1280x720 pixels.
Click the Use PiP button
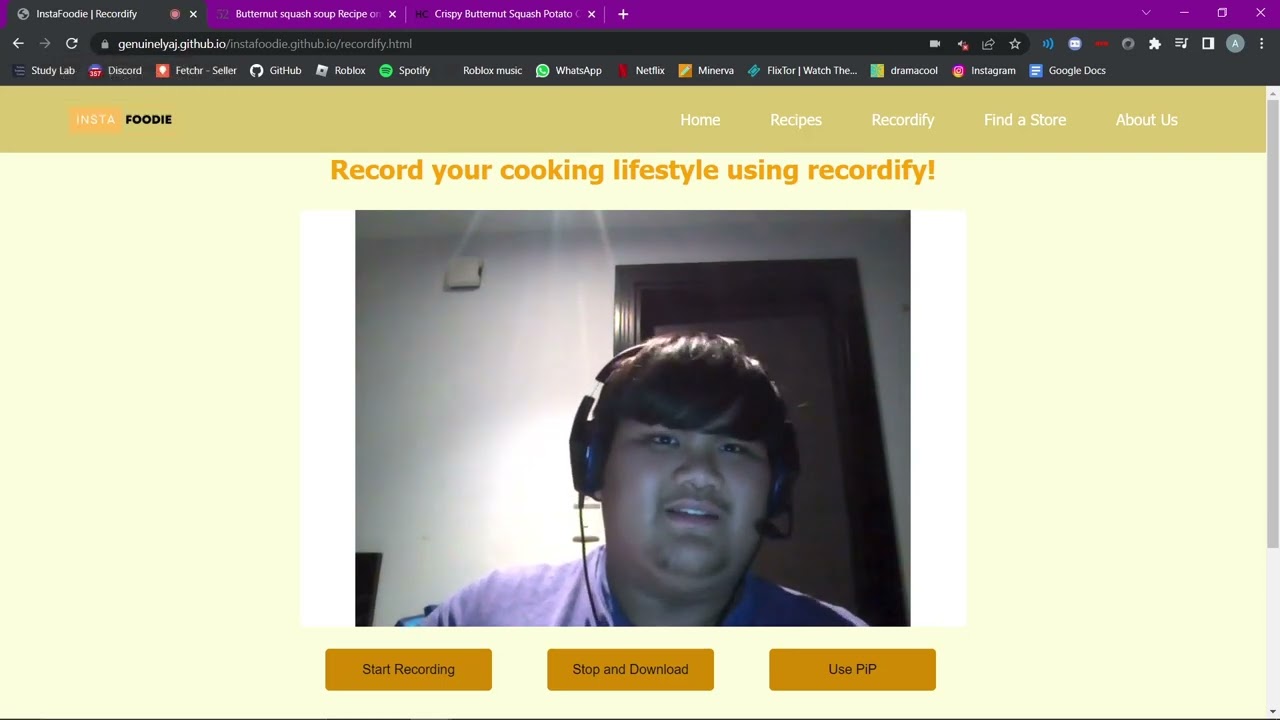[x=852, y=669]
